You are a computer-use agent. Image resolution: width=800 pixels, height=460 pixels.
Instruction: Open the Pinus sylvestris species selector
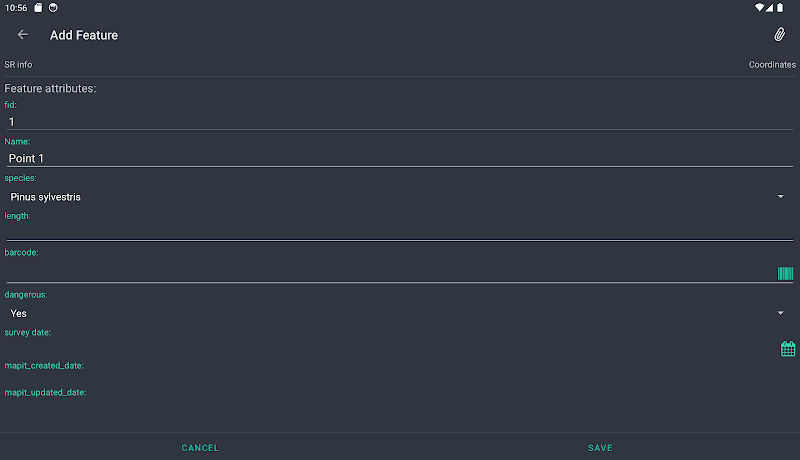coord(399,197)
